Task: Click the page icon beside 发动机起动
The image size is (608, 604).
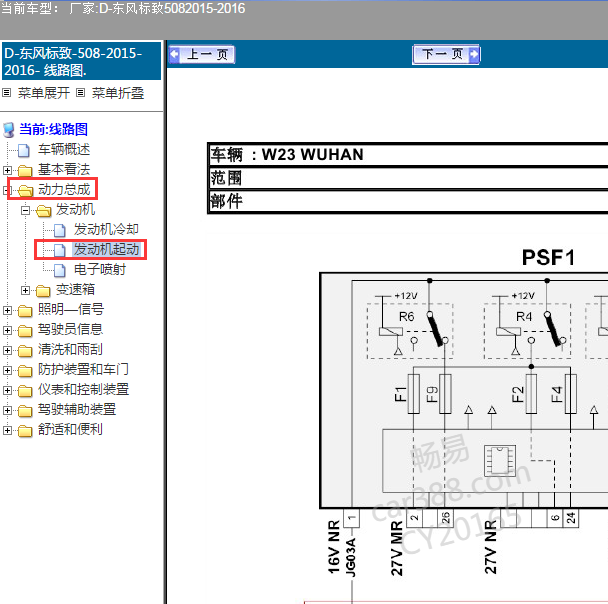Action: tap(60, 250)
